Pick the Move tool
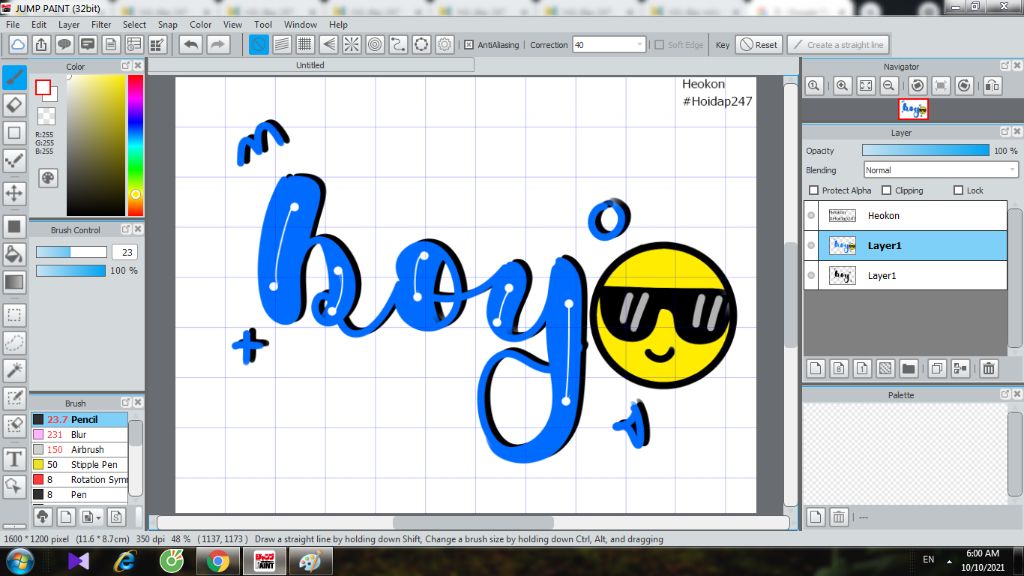This screenshot has height=576, width=1024. click(x=14, y=193)
